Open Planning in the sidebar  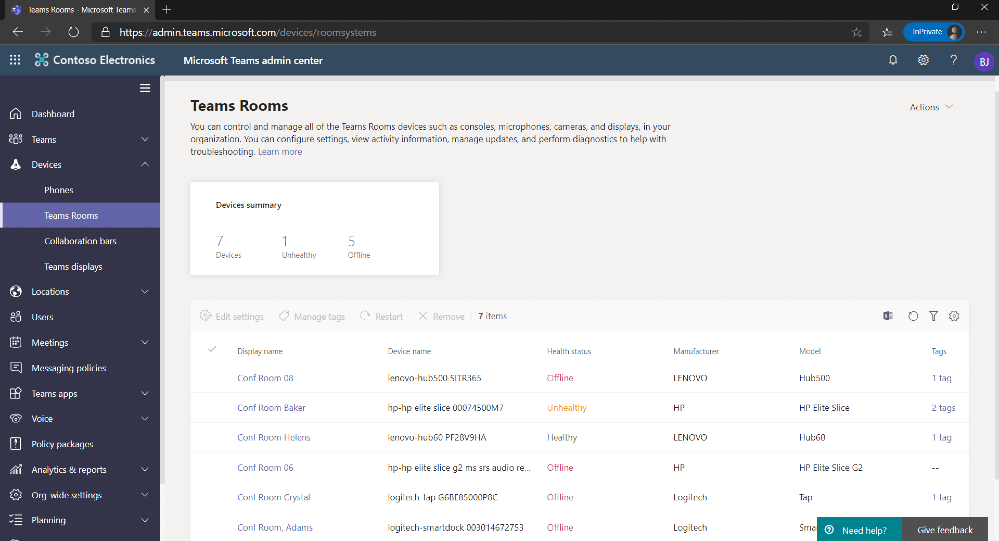48,520
